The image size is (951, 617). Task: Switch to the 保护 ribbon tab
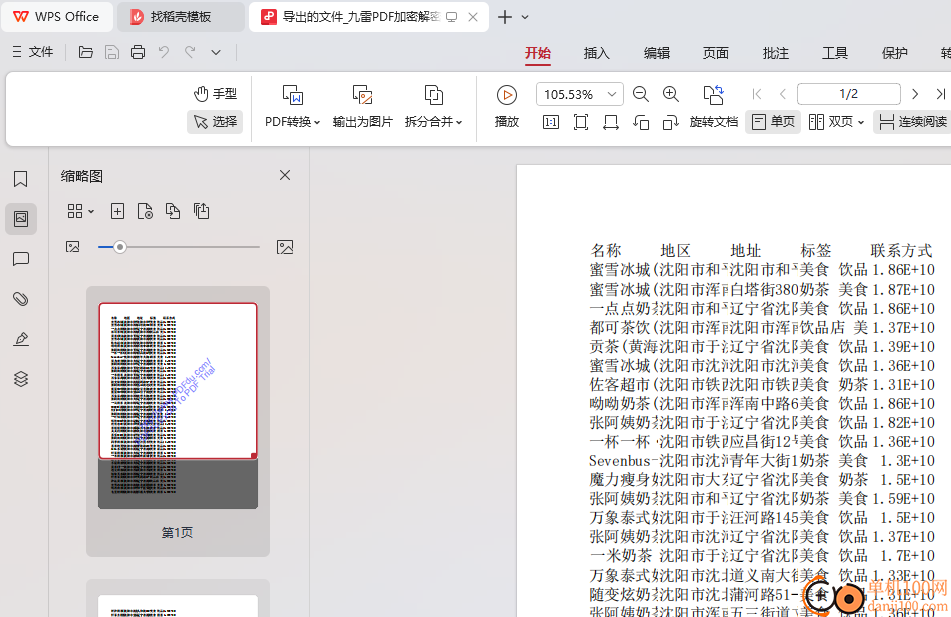(x=895, y=53)
